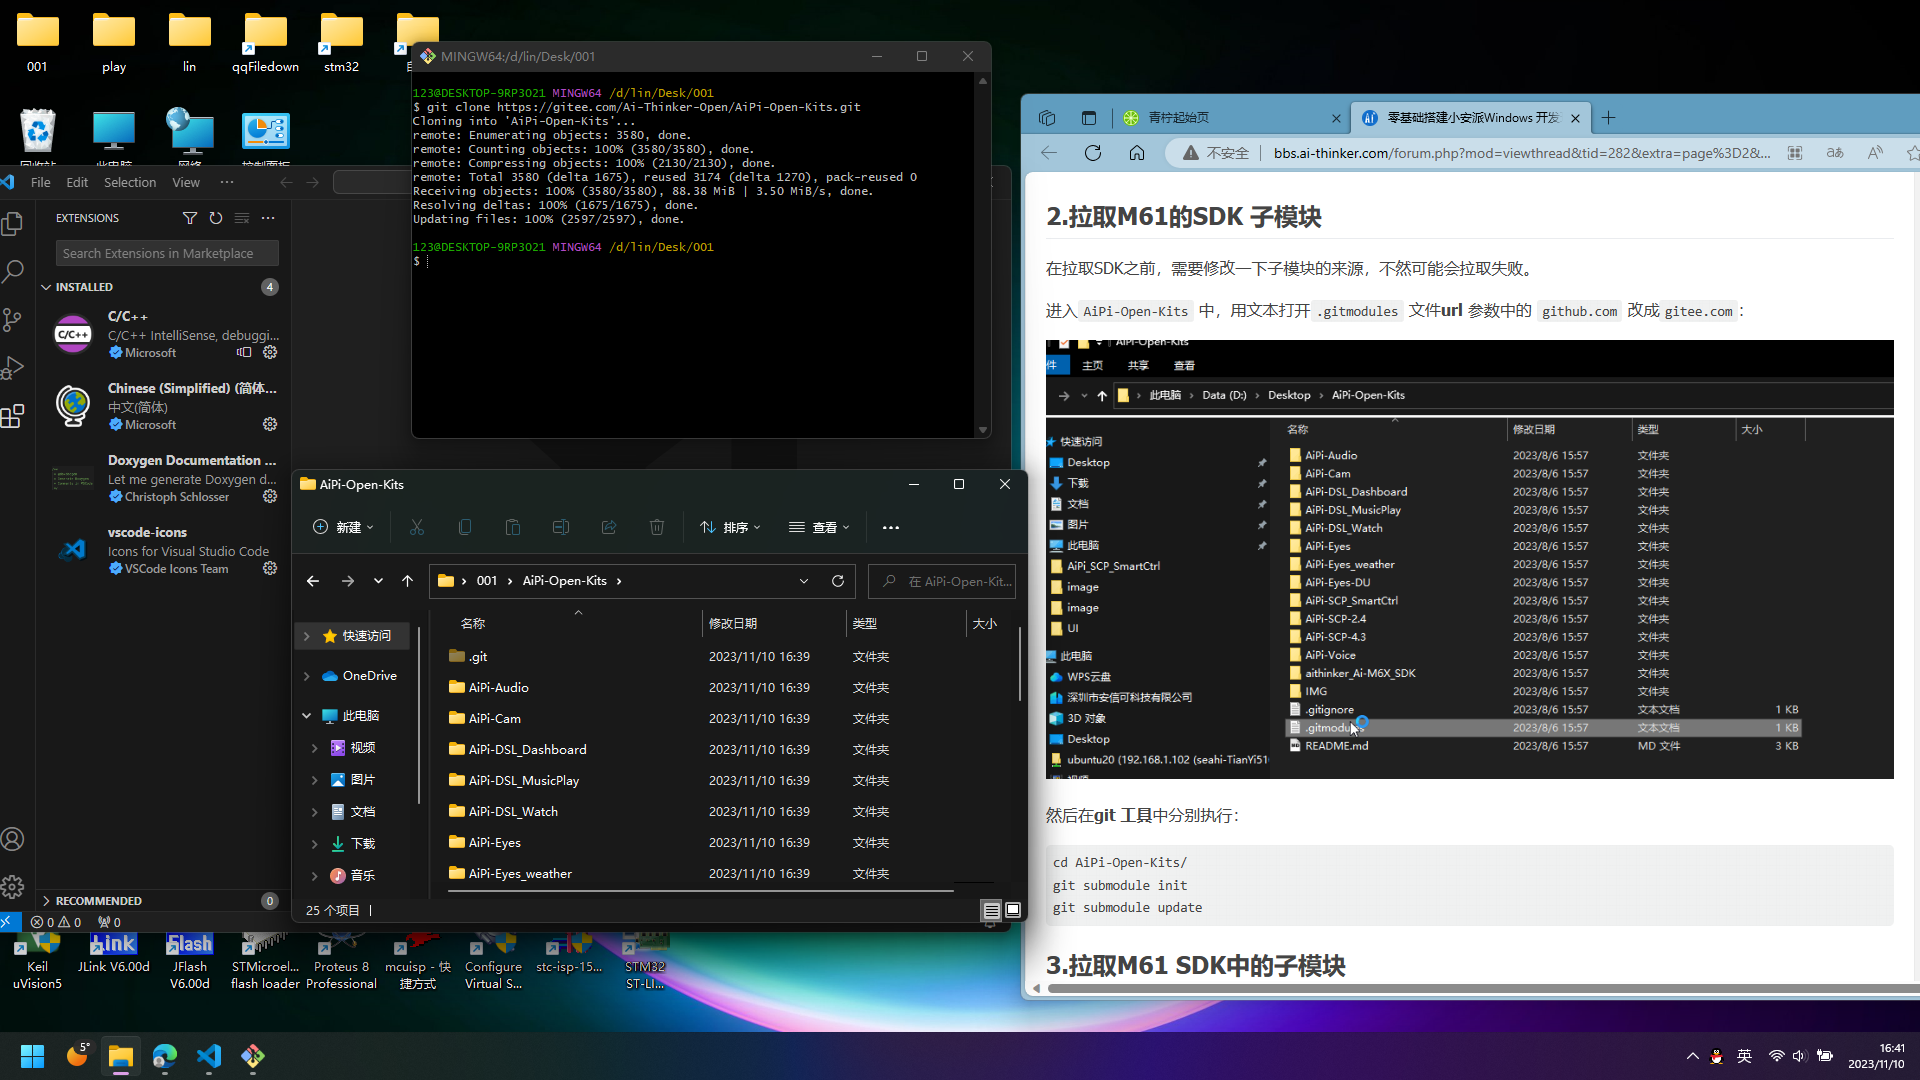Viewport: 1920px width, 1080px height.
Task: Refresh the extensions list
Action: click(216, 218)
